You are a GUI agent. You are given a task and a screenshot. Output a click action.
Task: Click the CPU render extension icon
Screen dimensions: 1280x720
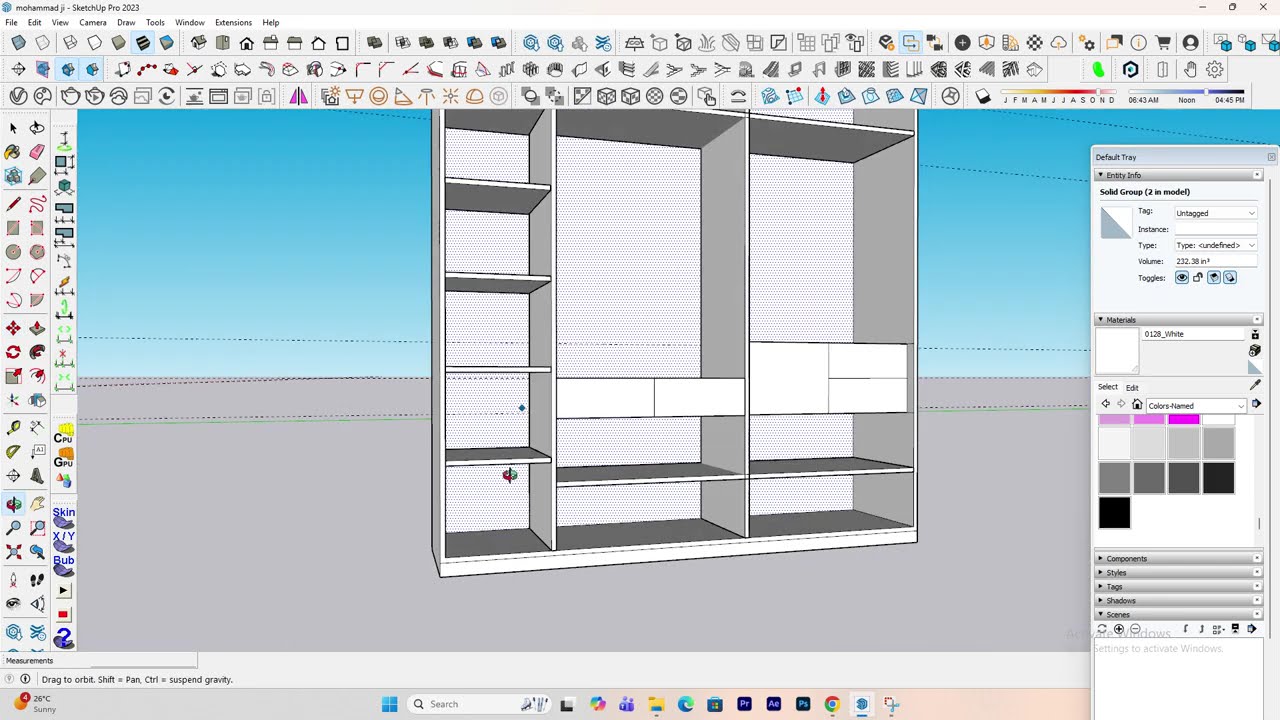point(63,433)
